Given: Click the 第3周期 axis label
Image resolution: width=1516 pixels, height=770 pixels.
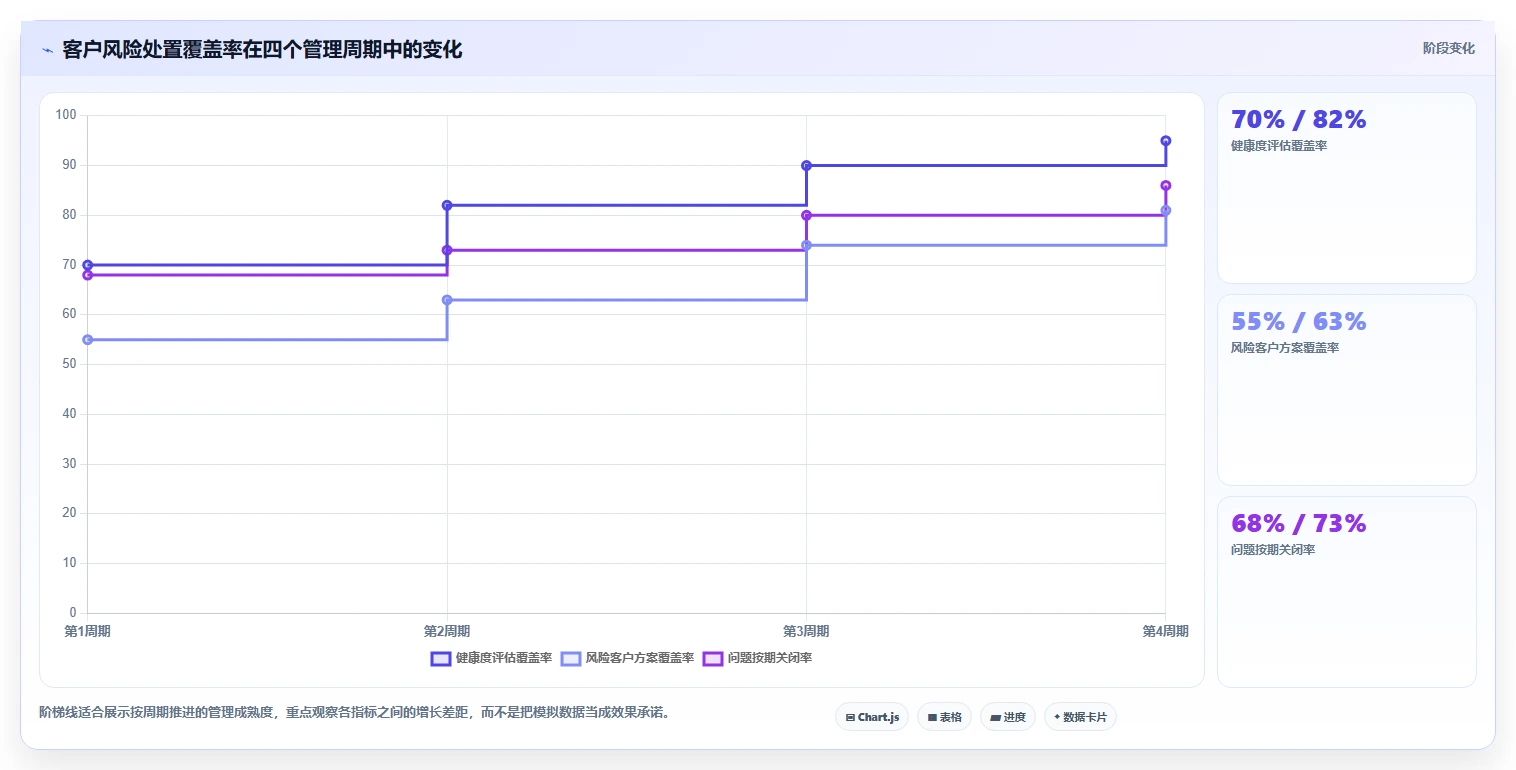Looking at the screenshot, I should pos(806,631).
